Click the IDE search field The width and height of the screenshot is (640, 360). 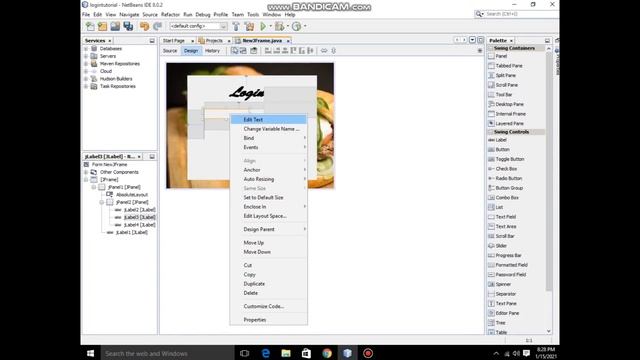pyautogui.click(x=516, y=14)
